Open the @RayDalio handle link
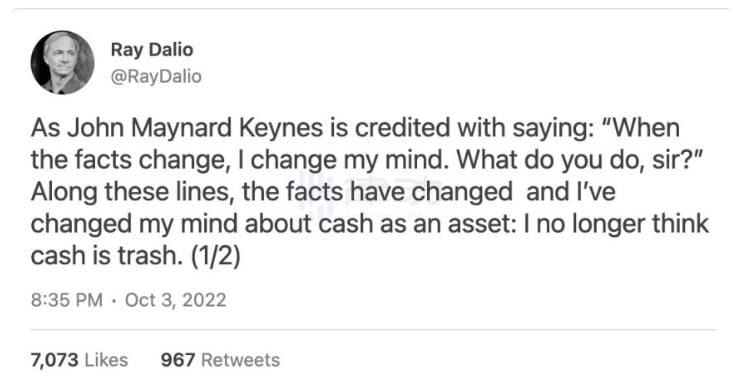 pyautogui.click(x=156, y=76)
